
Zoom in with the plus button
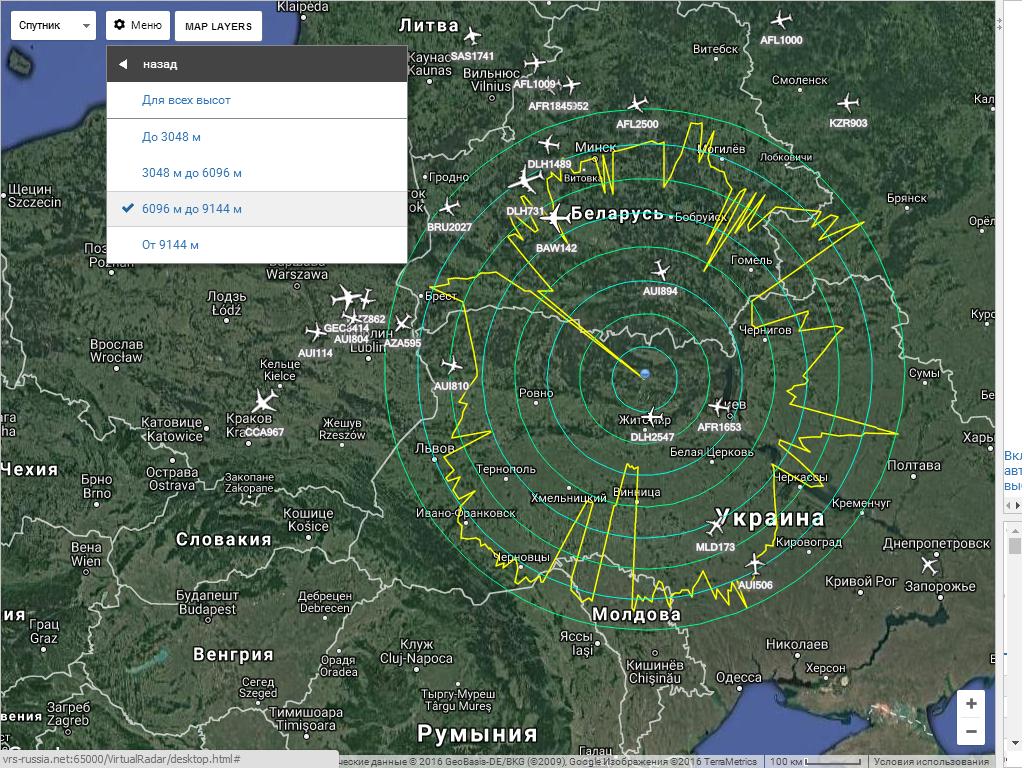tap(970, 703)
